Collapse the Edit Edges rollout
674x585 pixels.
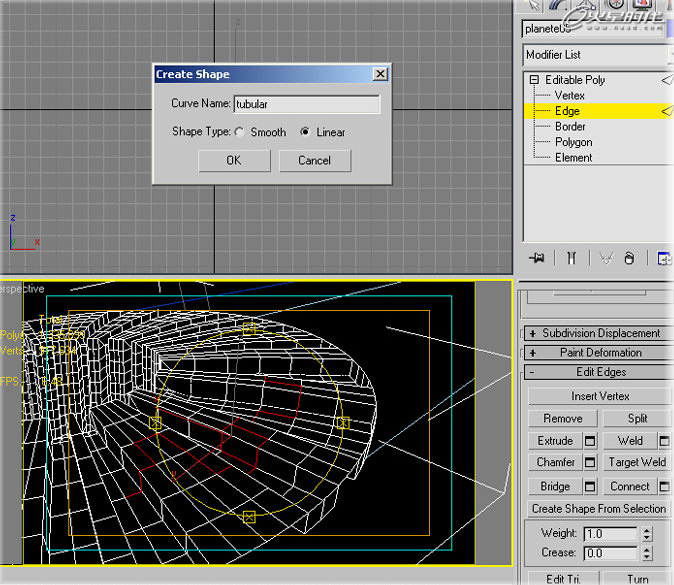[x=532, y=372]
